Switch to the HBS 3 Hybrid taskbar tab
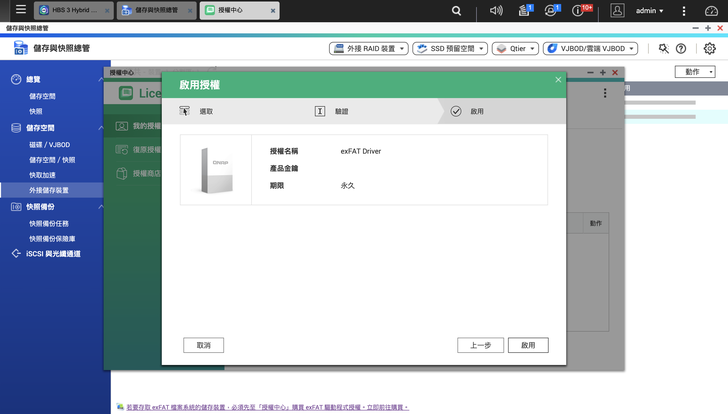The image size is (728, 414). coord(72,11)
